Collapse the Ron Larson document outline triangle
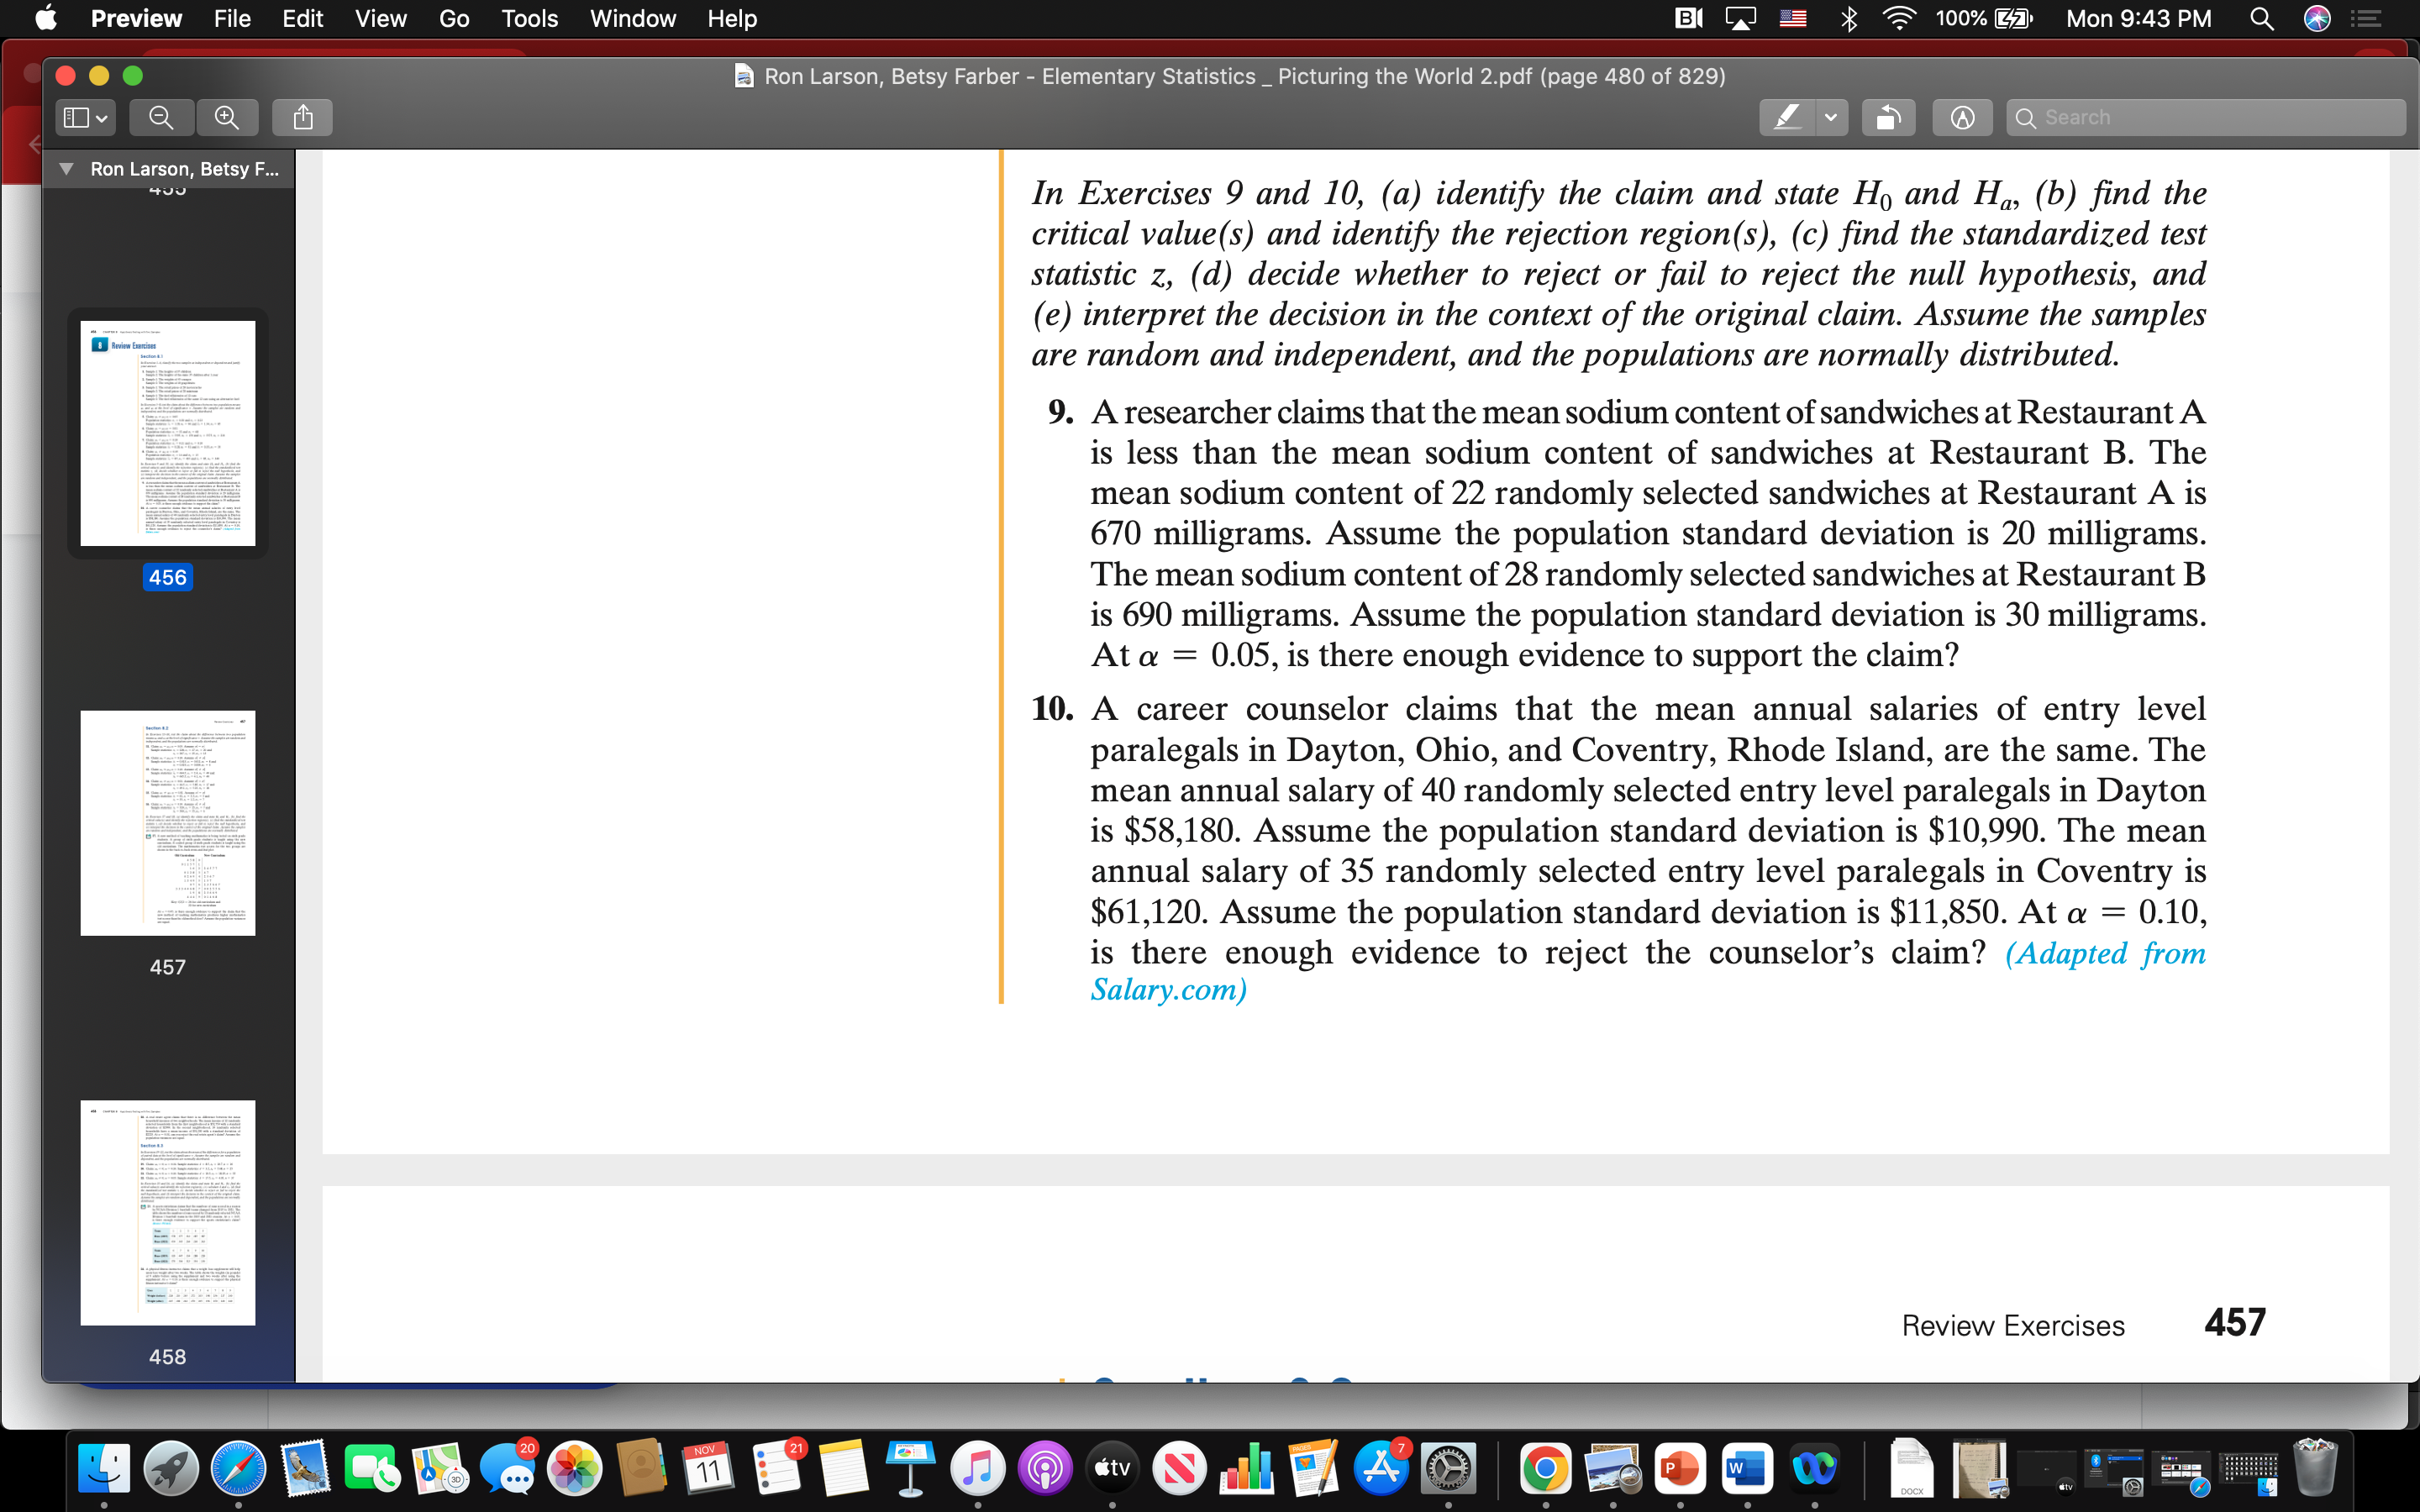This screenshot has width=2420, height=1512. point(66,169)
